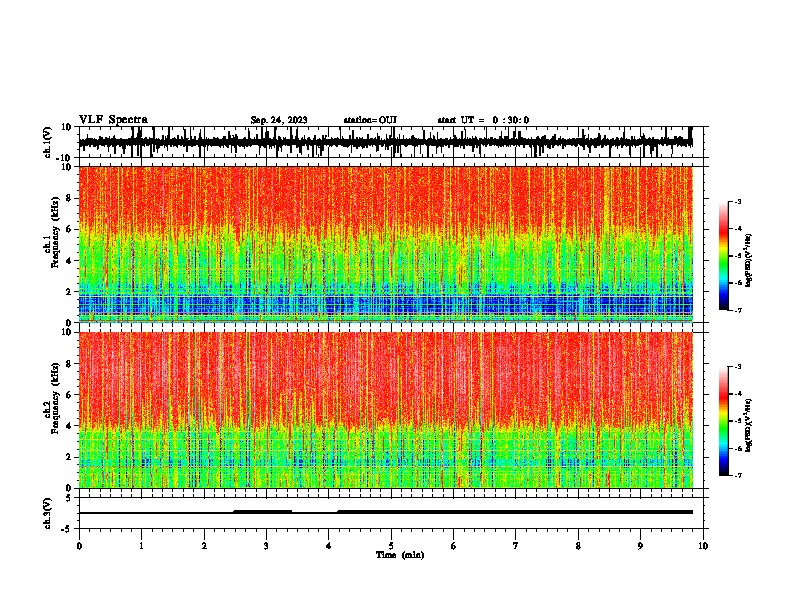
Task: Click time axis tick label "7"
Action: click(x=516, y=546)
